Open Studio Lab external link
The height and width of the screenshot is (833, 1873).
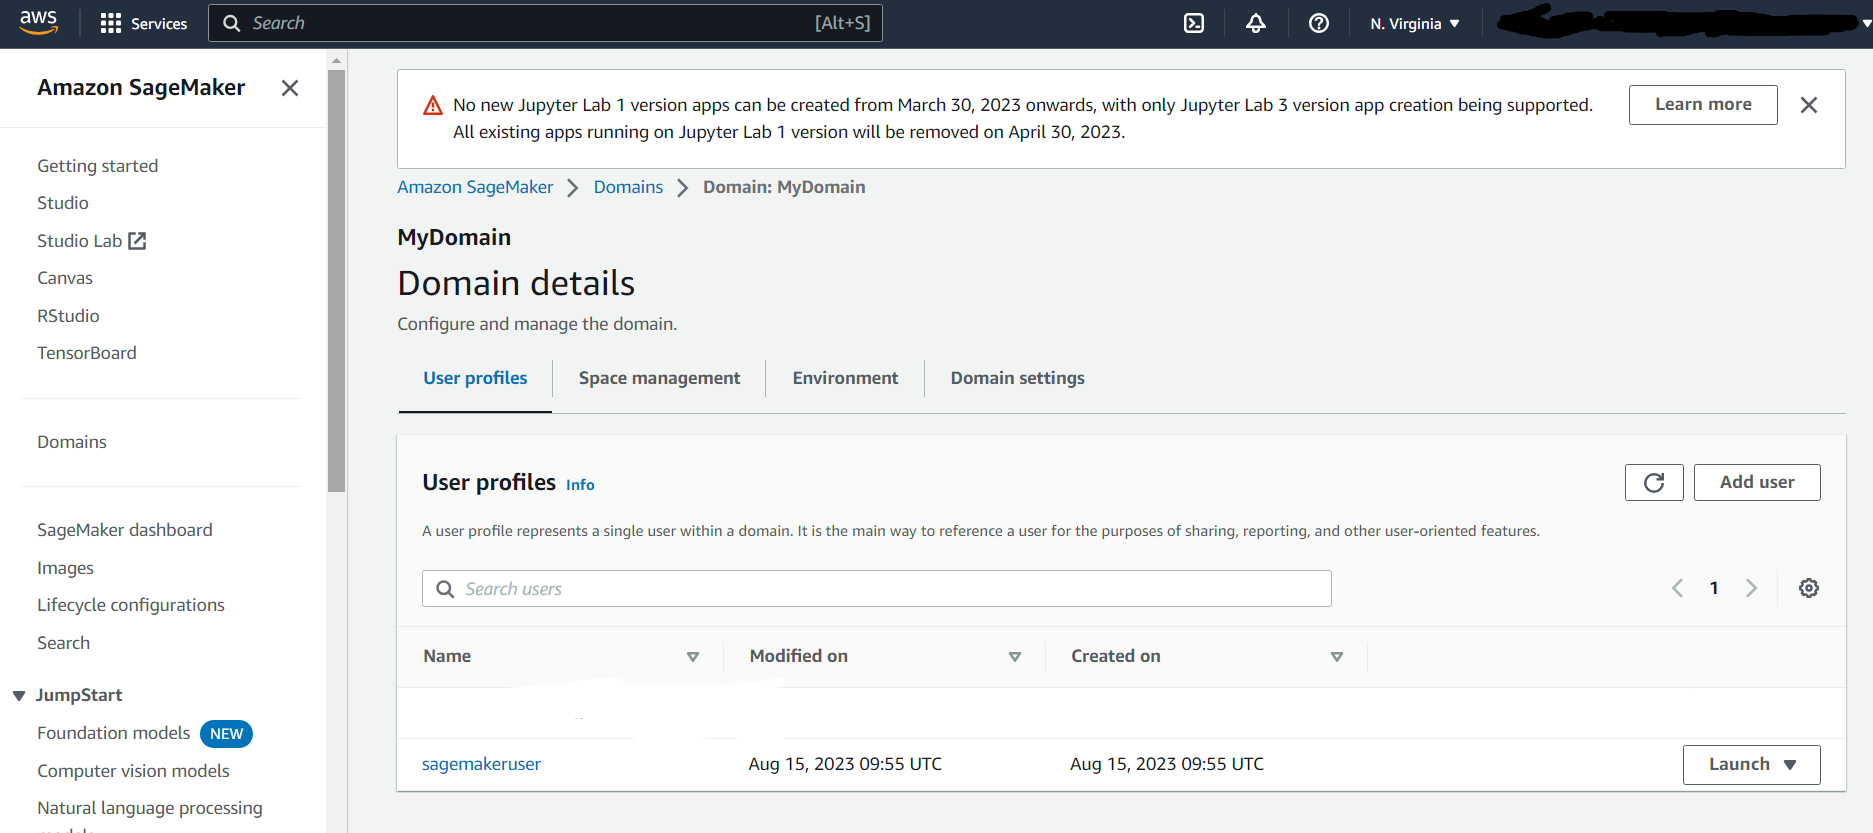[92, 241]
